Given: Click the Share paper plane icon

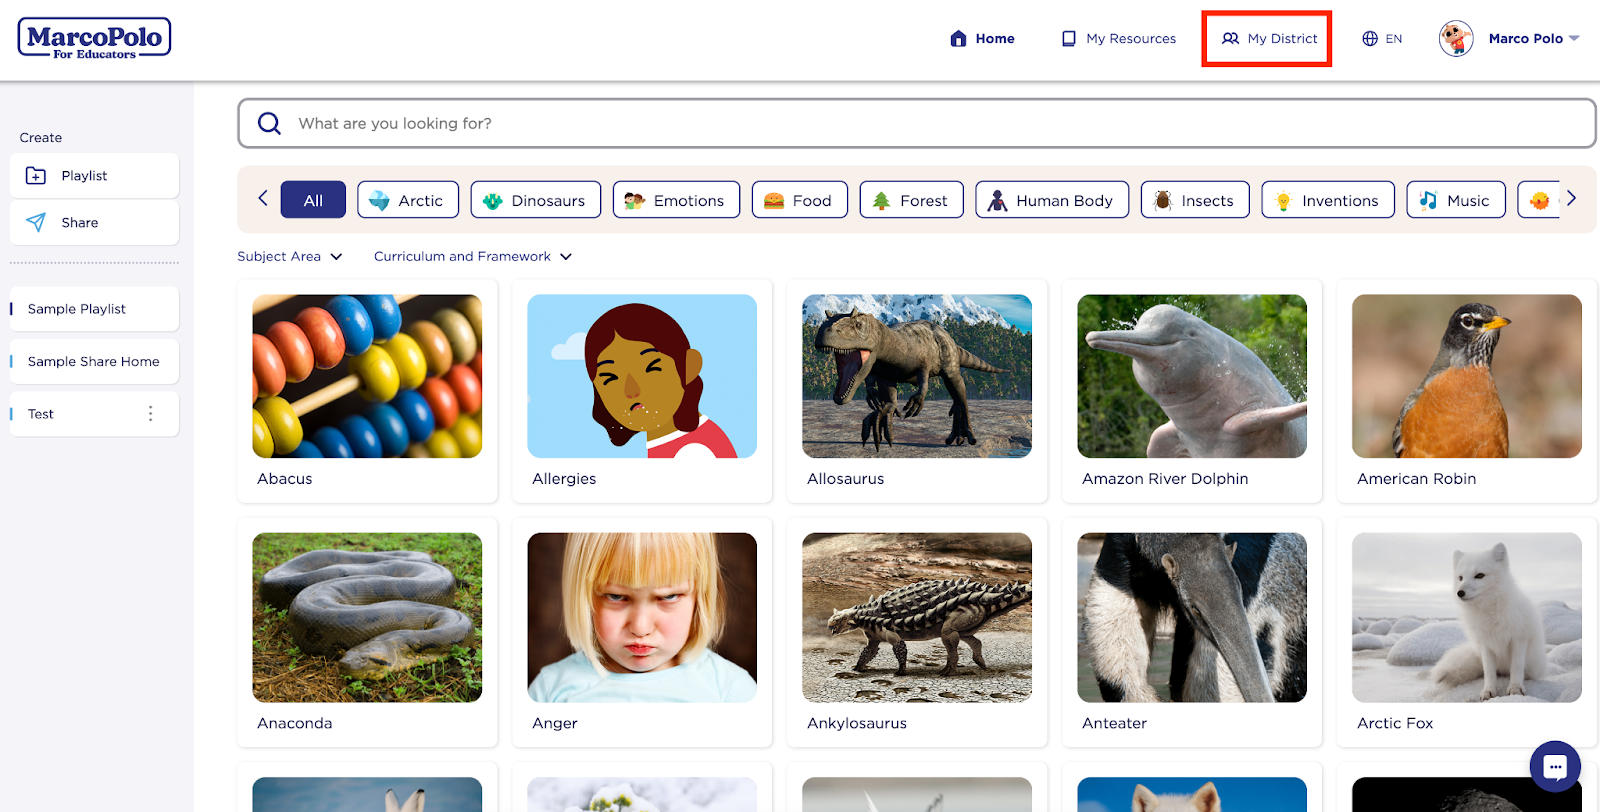Looking at the screenshot, I should [36, 222].
